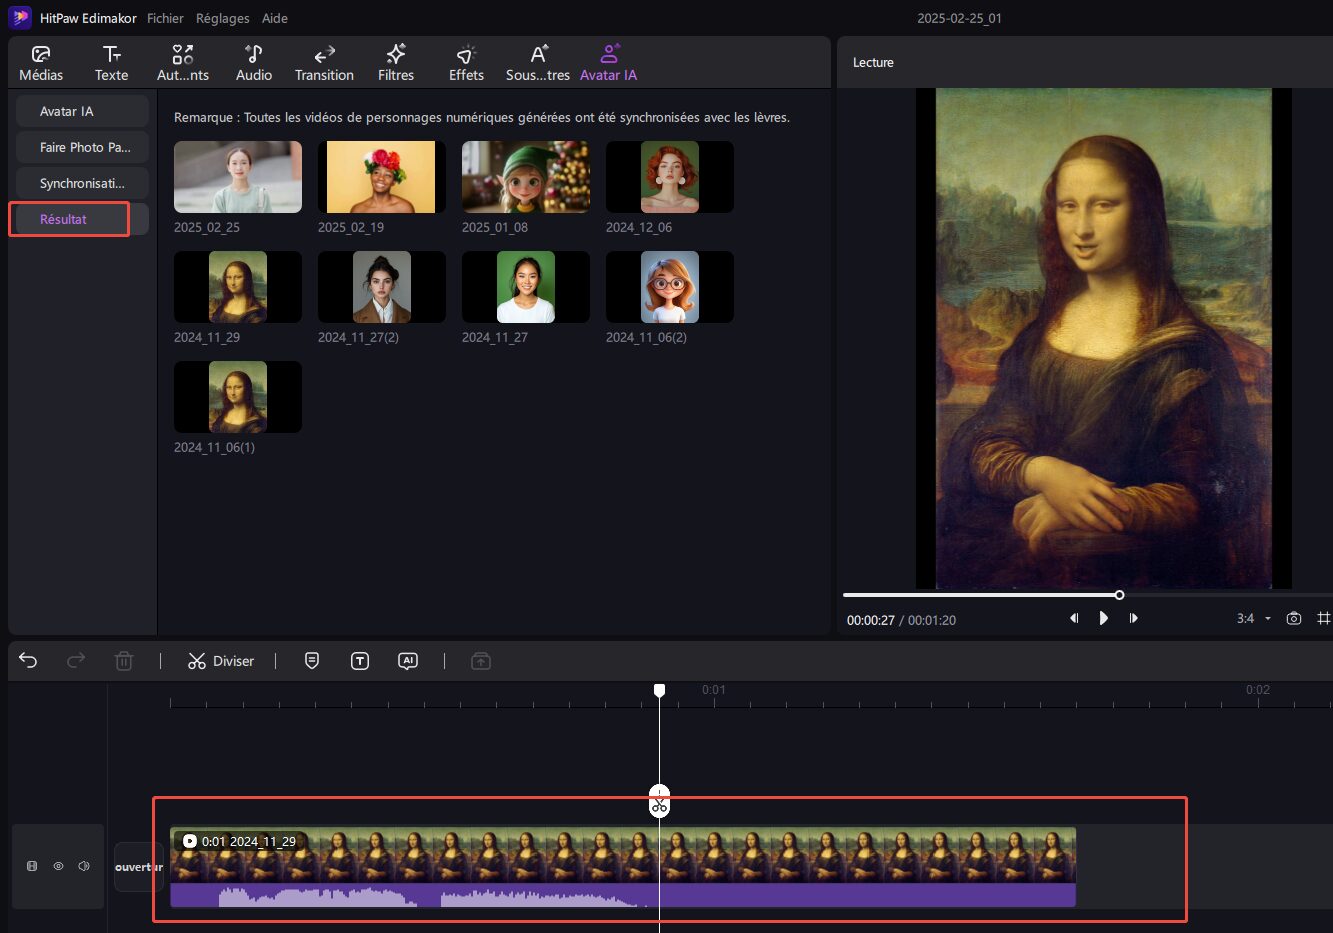
Task: Step to previous frame in preview
Action: click(x=1074, y=618)
